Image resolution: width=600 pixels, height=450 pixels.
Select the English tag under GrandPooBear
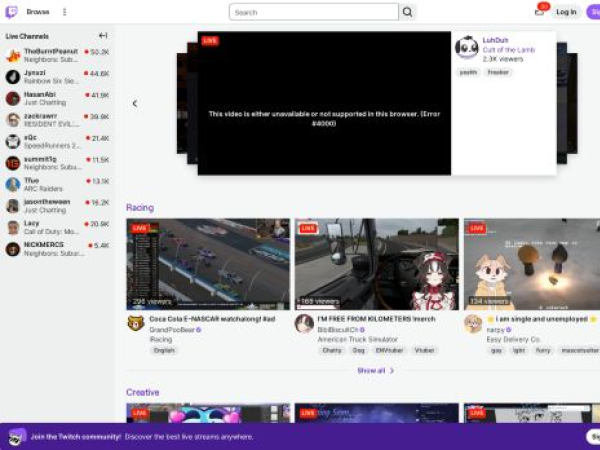click(164, 350)
